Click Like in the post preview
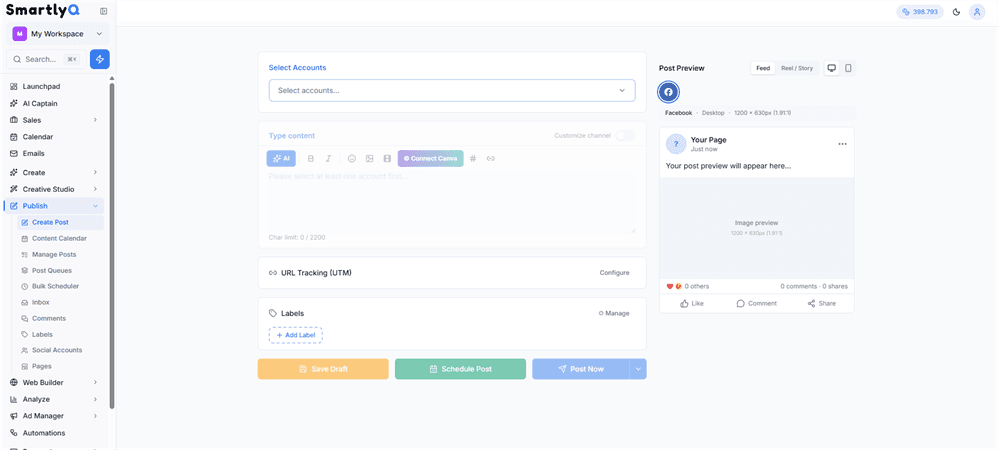The image size is (998, 450). pyautogui.click(x=692, y=304)
